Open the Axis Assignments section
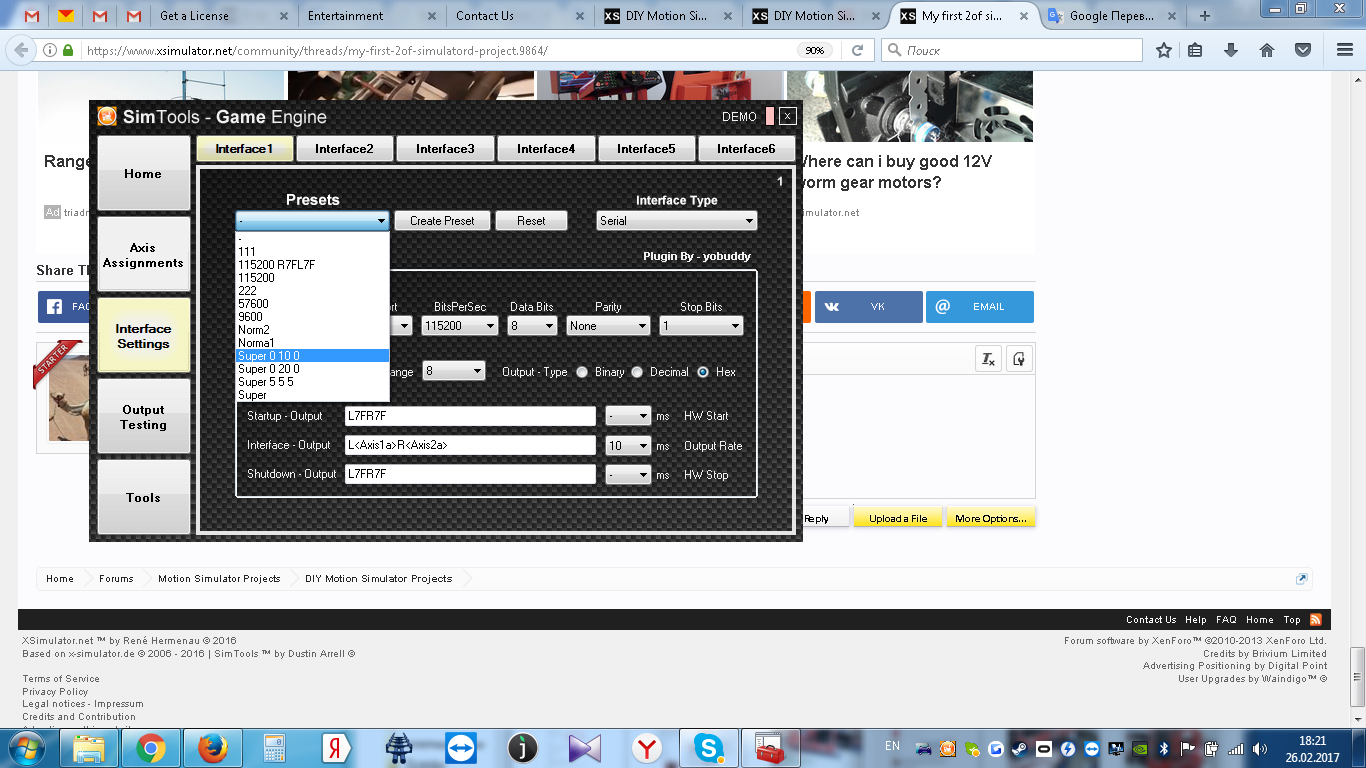This screenshot has width=1366, height=768. [143, 255]
